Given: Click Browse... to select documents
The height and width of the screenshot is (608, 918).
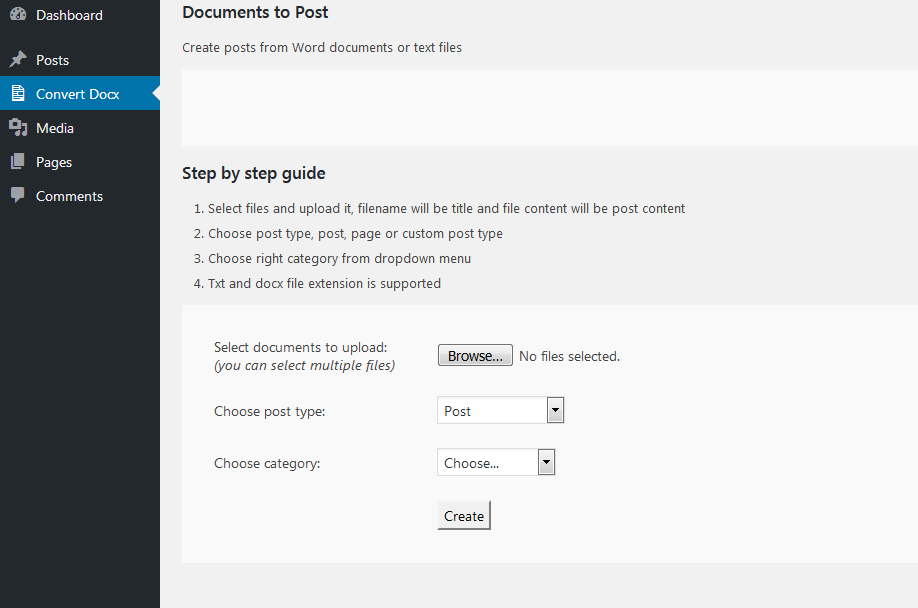Looking at the screenshot, I should (x=475, y=355).
